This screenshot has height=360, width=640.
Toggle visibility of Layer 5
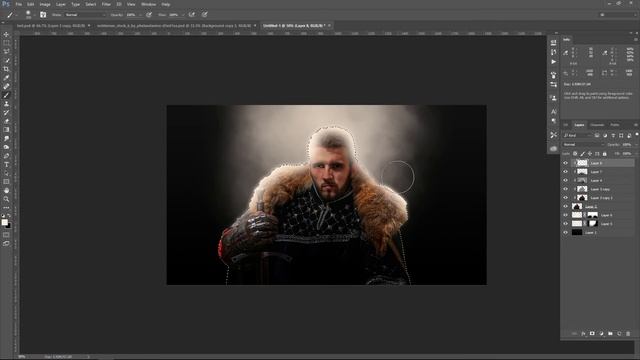566,224
